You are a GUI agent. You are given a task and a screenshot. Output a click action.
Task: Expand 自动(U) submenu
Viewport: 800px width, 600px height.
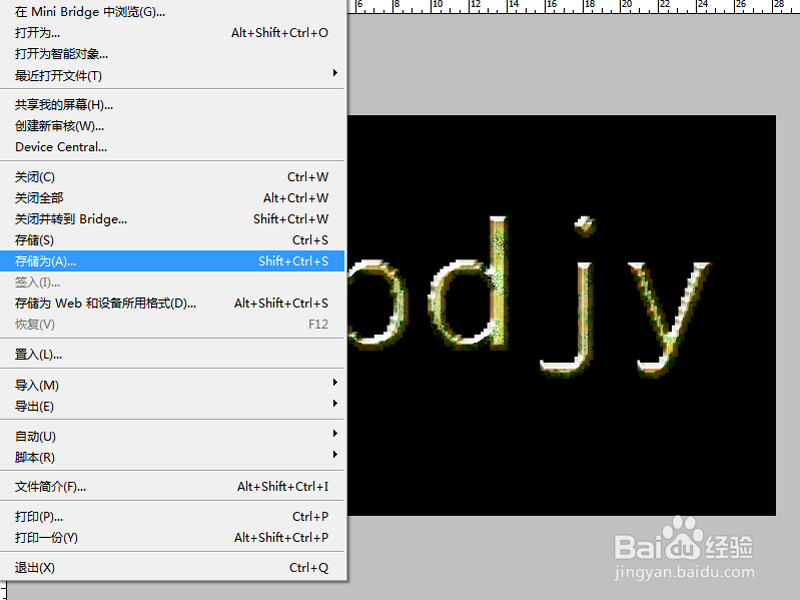(172, 436)
